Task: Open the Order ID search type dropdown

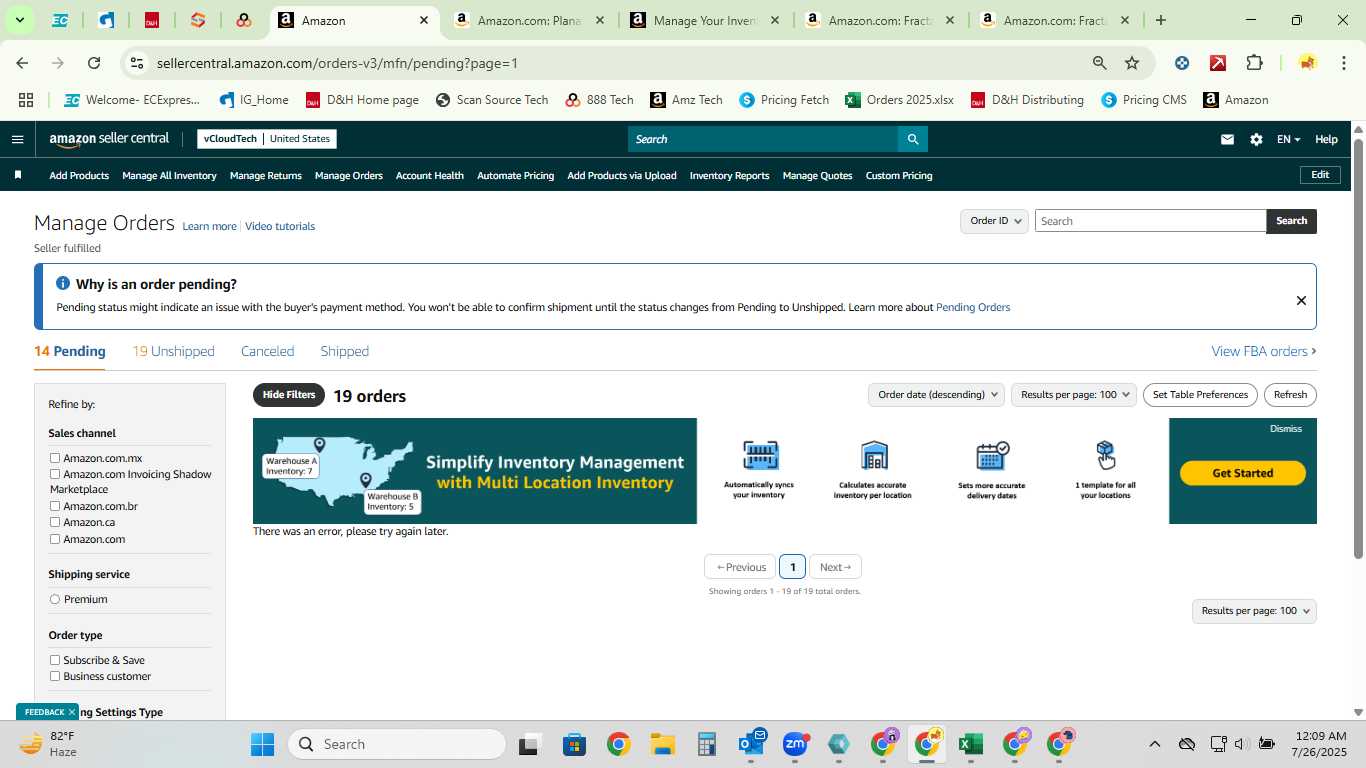Action: (994, 221)
